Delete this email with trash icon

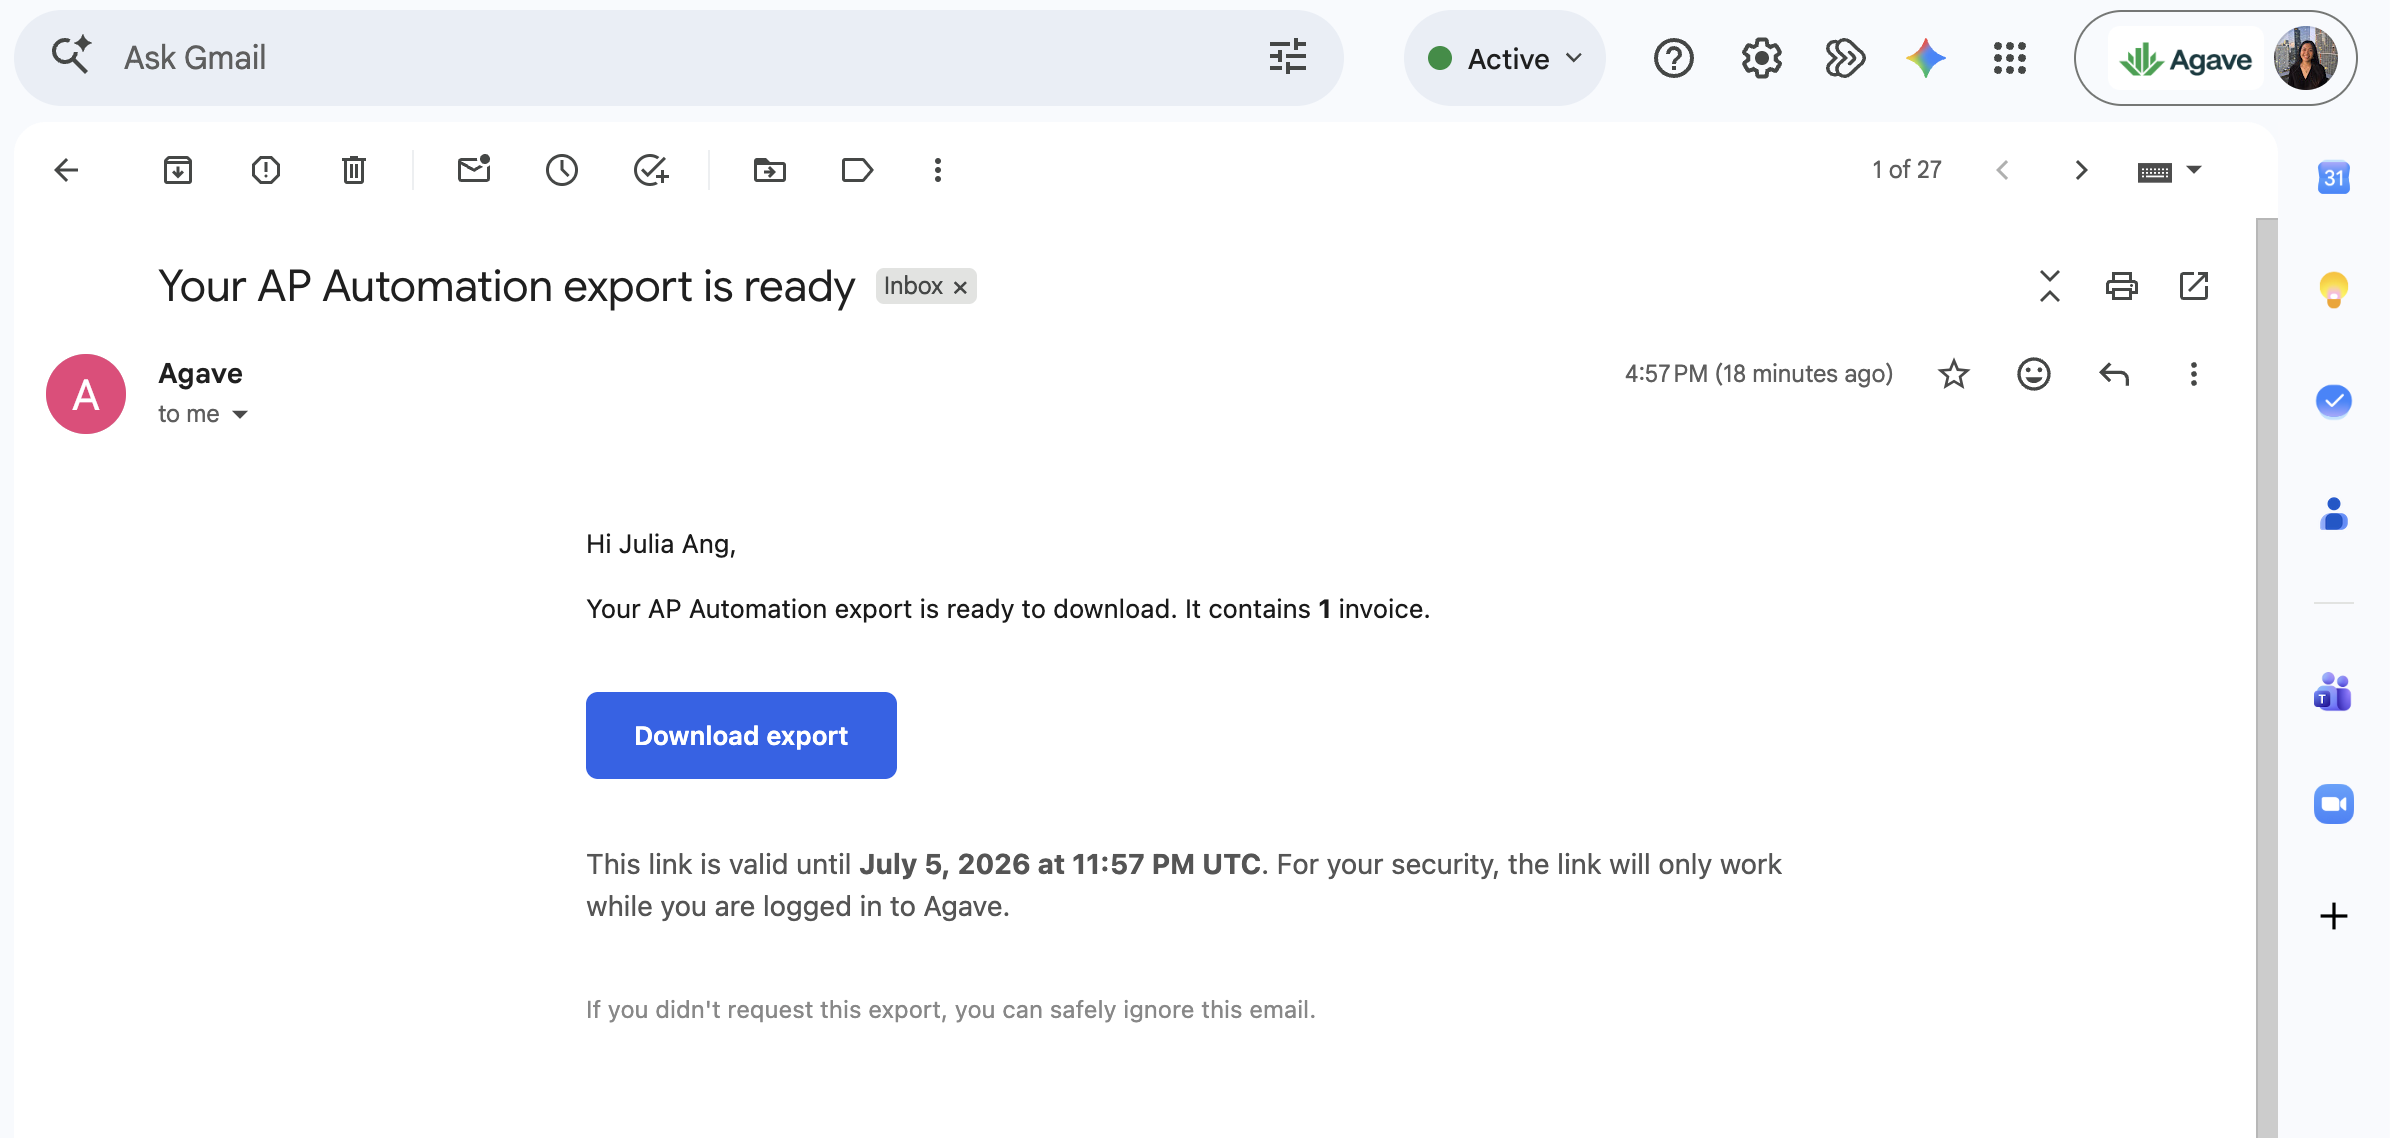pos(354,170)
